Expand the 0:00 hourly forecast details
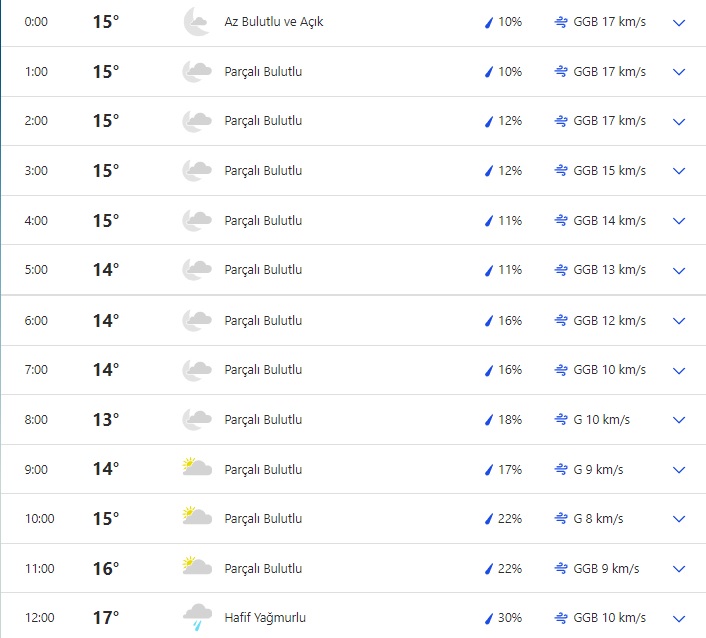This screenshot has width=706, height=638. (x=680, y=22)
